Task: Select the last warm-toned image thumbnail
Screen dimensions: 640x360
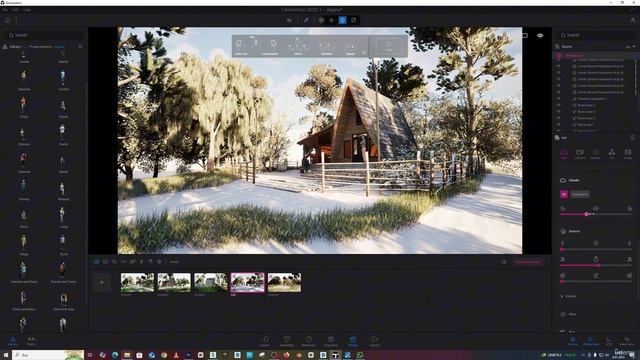Action: pos(284,282)
